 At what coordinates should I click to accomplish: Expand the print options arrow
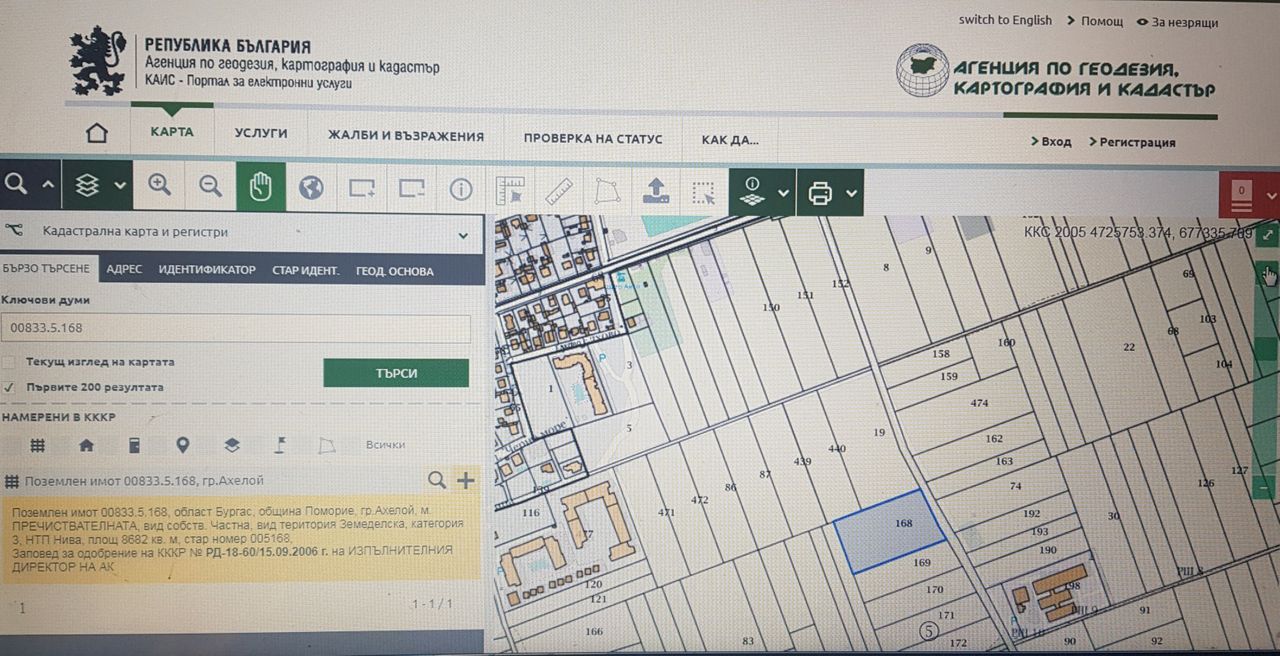coord(851,193)
